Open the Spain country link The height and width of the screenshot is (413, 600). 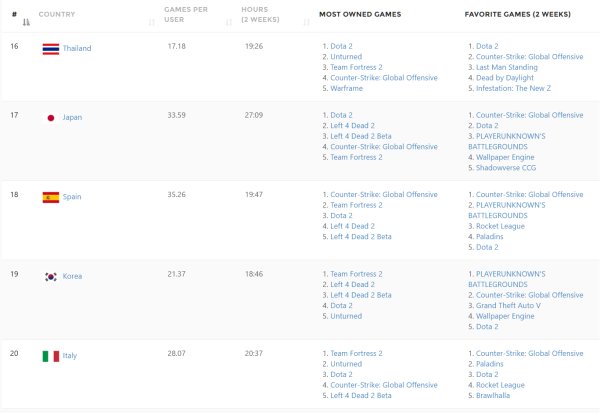click(x=72, y=196)
